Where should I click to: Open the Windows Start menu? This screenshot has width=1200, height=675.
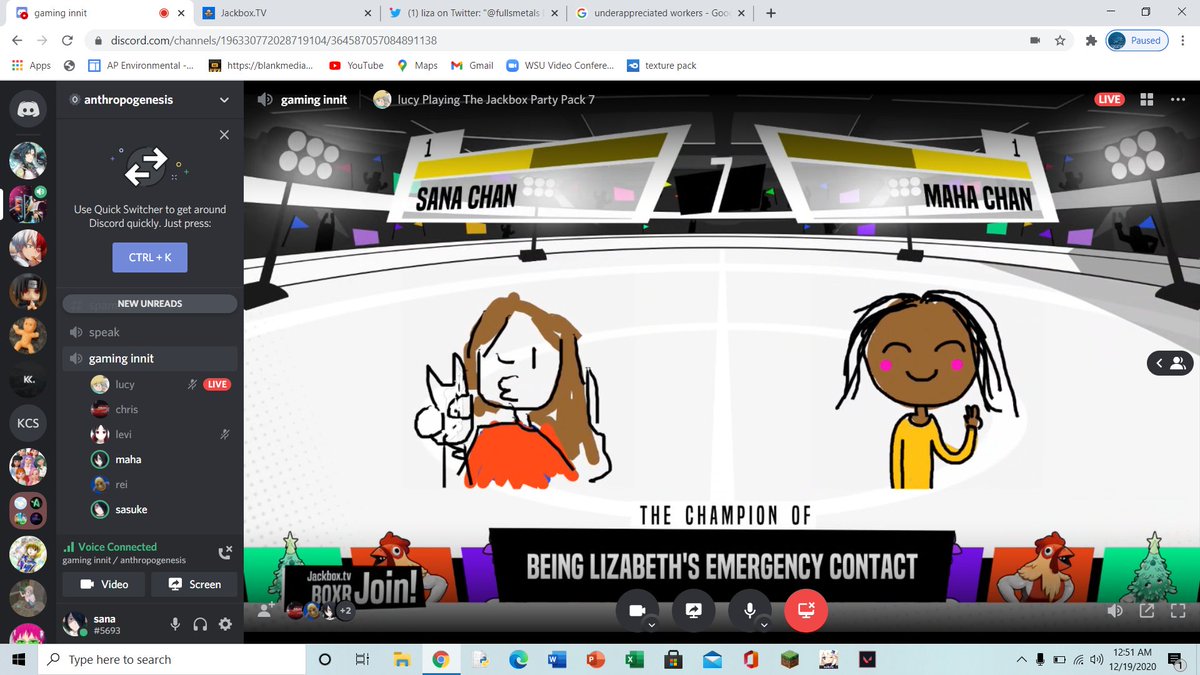(19, 659)
